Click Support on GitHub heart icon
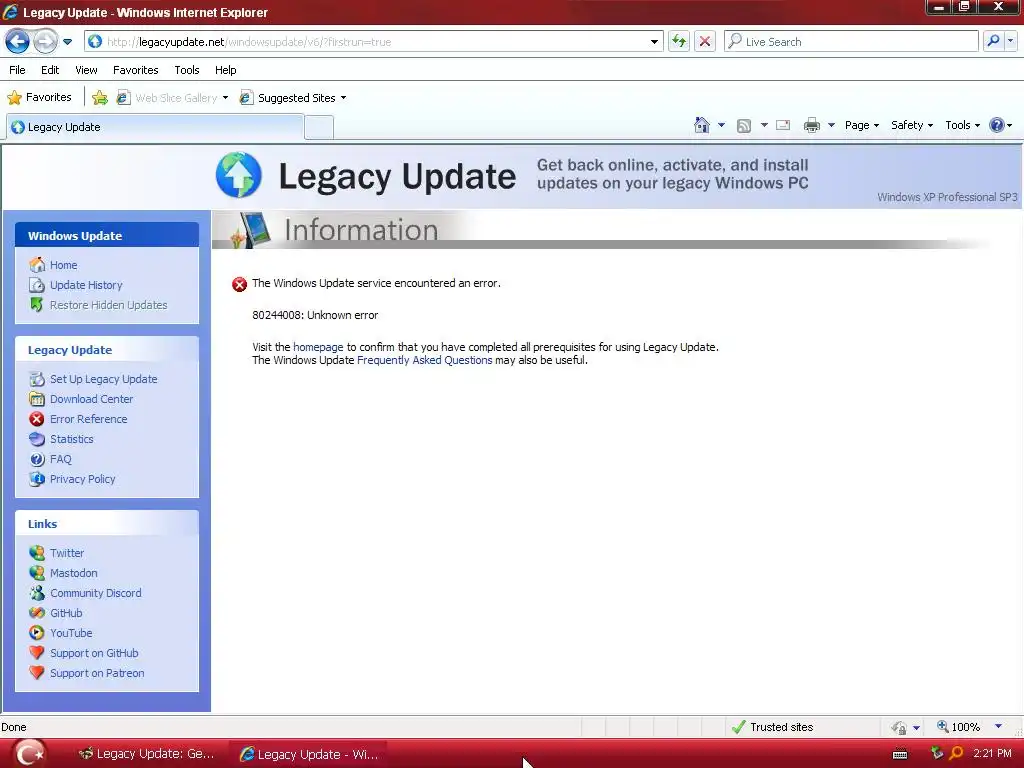The height and width of the screenshot is (768, 1024). [37, 652]
